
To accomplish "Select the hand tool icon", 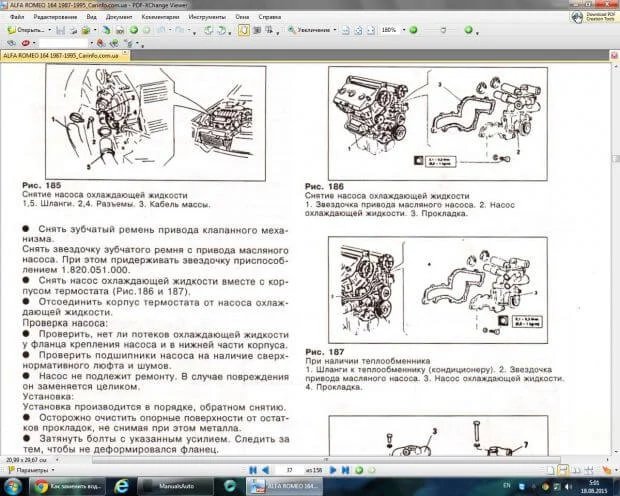I will coord(243,31).
